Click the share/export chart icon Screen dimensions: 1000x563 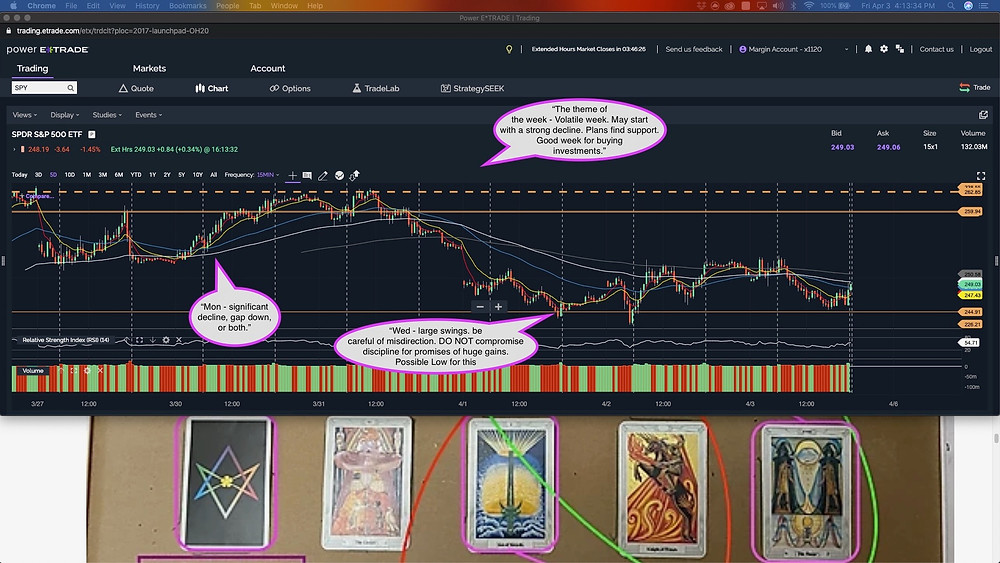point(355,175)
